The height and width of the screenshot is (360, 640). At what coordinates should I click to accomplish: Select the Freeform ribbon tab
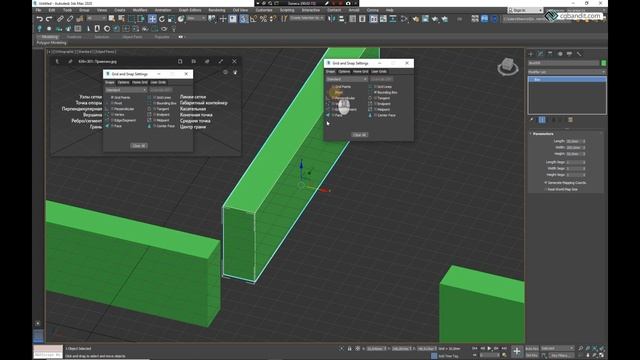click(74, 37)
